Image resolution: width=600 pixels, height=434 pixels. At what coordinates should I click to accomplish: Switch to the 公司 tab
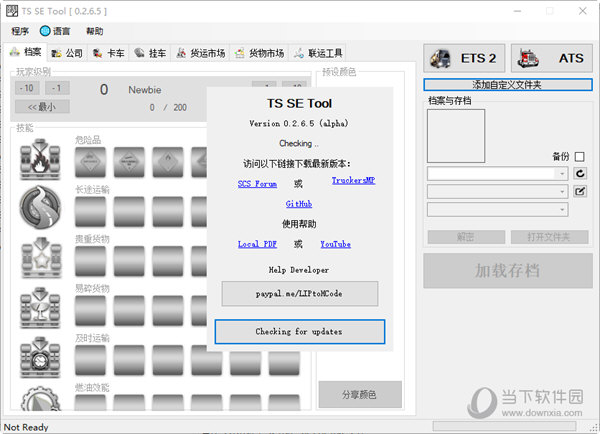point(67,53)
